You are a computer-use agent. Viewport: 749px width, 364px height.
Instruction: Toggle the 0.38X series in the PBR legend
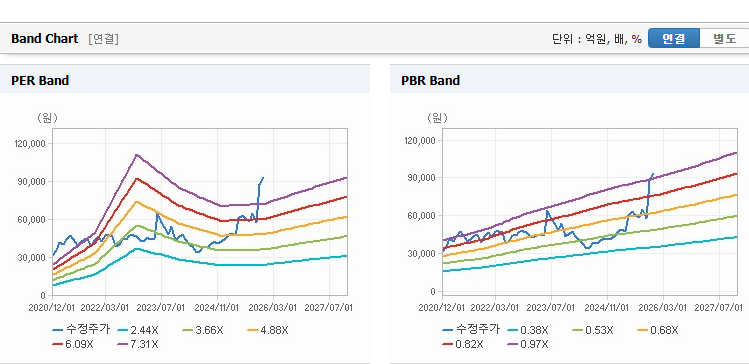coord(528,330)
